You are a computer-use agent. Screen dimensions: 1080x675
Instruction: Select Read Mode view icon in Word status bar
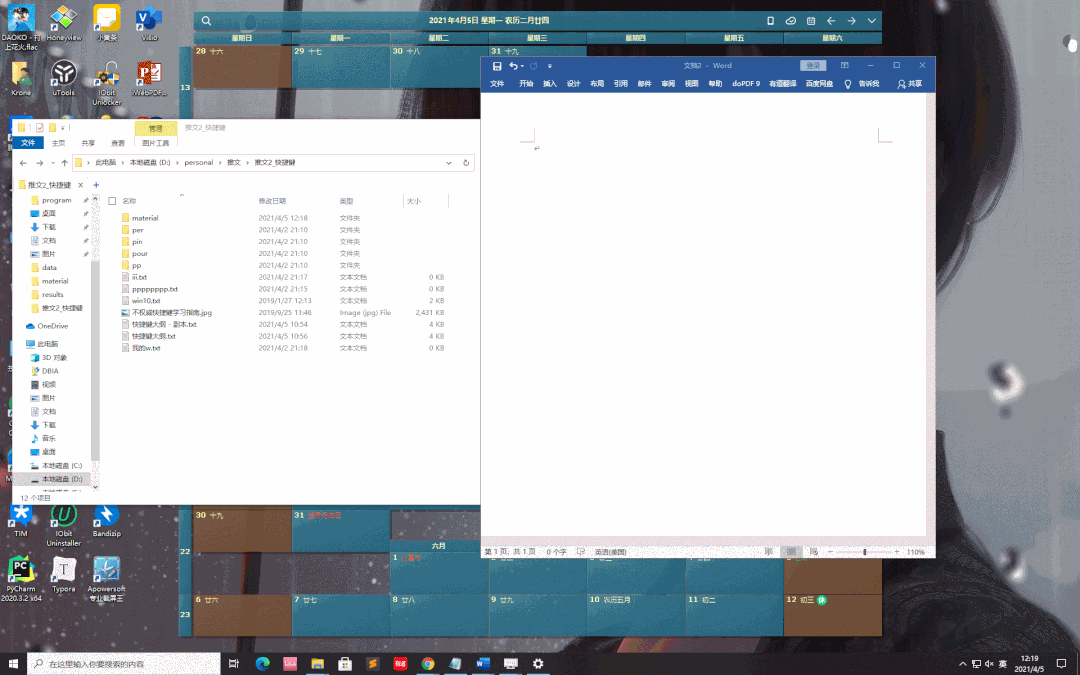[x=769, y=552]
